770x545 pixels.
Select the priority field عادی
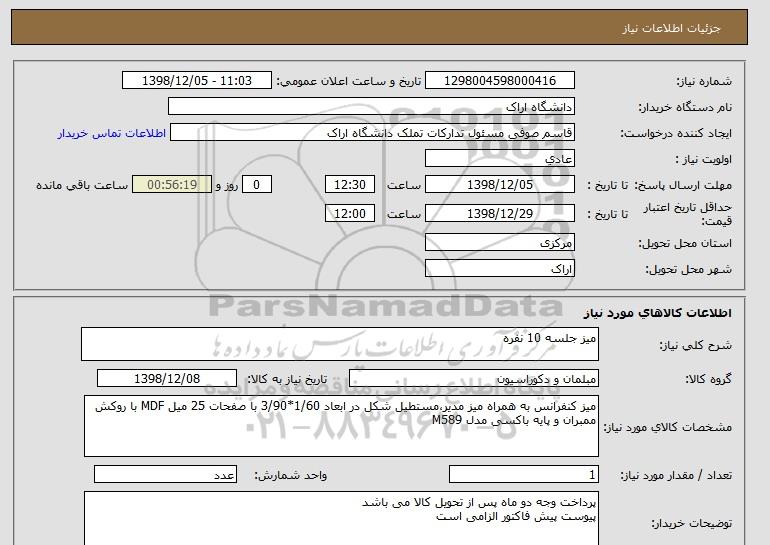(499, 159)
